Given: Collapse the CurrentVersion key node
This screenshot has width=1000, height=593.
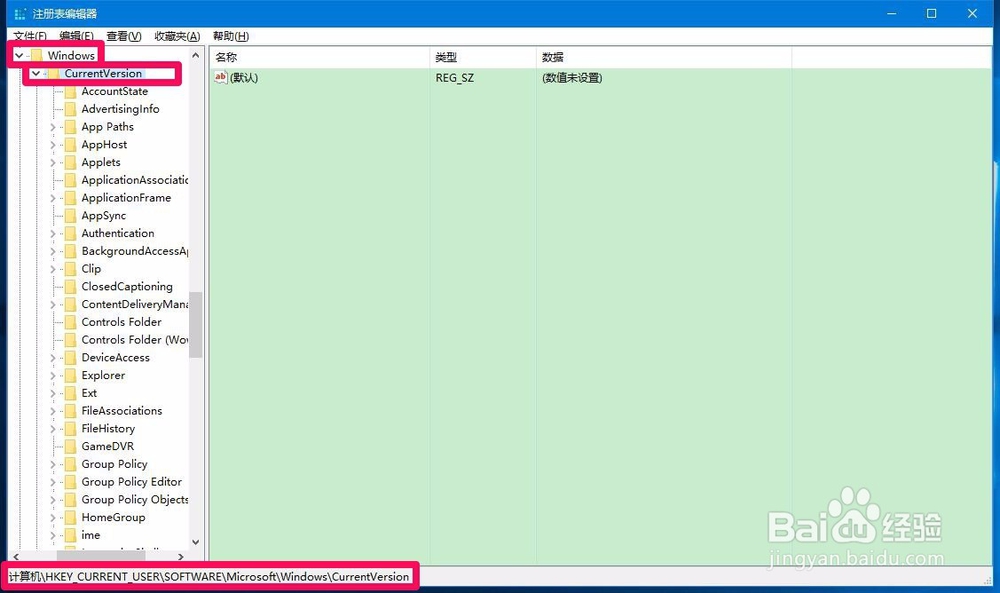Looking at the screenshot, I should tap(36, 74).
